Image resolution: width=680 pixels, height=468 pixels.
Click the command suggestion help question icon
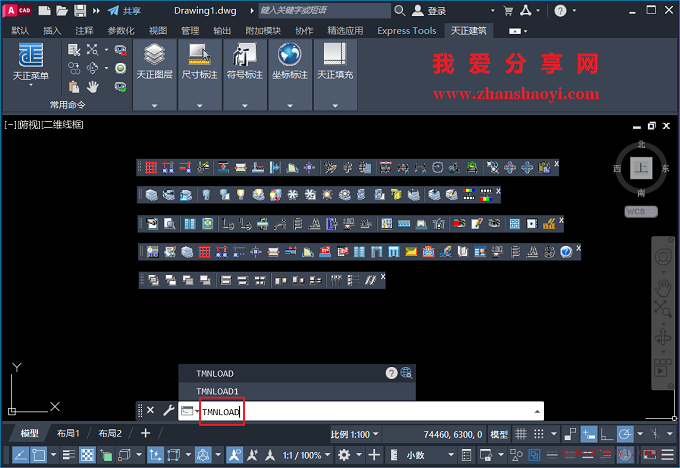(391, 373)
